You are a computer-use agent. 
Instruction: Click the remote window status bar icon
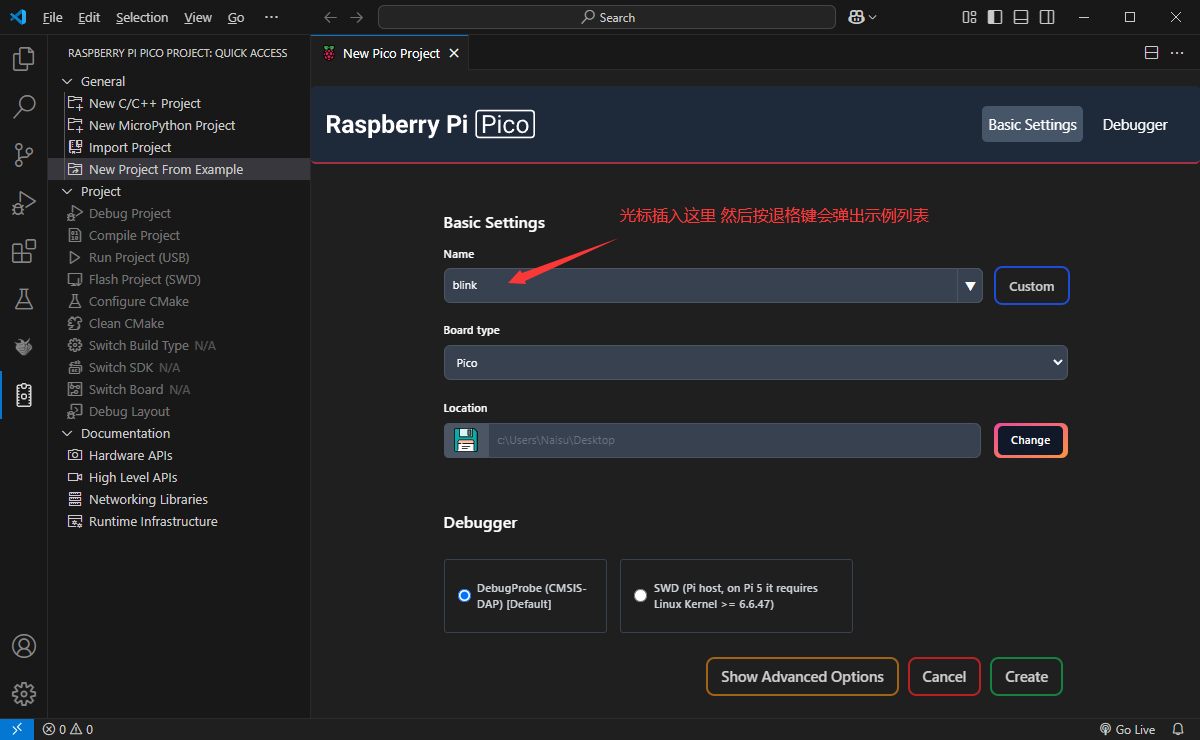pos(17,729)
